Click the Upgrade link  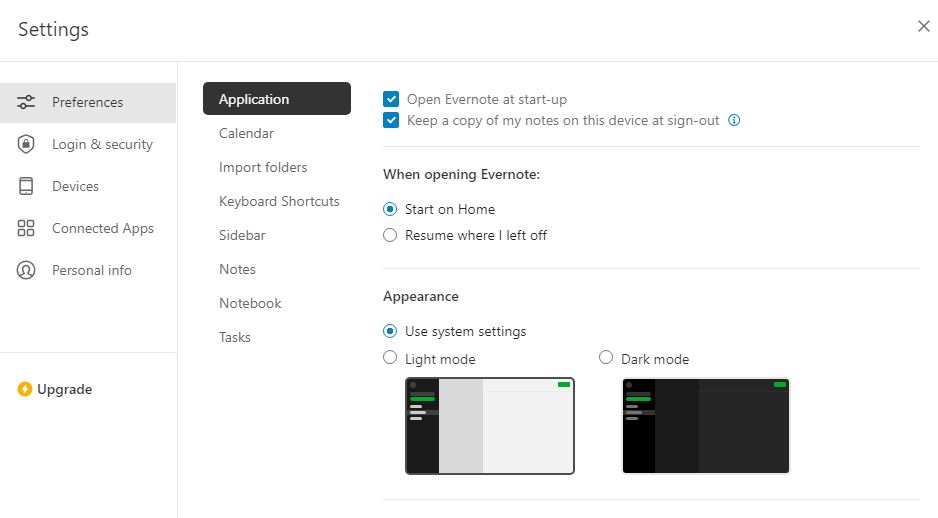[x=65, y=389]
